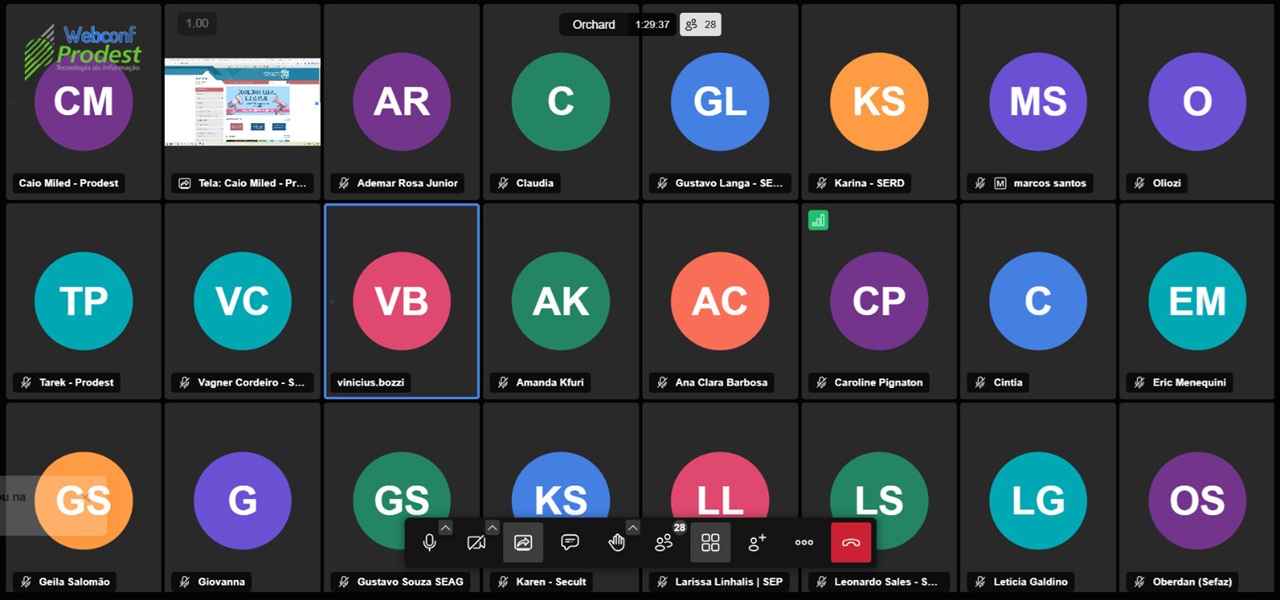
Task: Hang up the call
Action: [x=851, y=542]
